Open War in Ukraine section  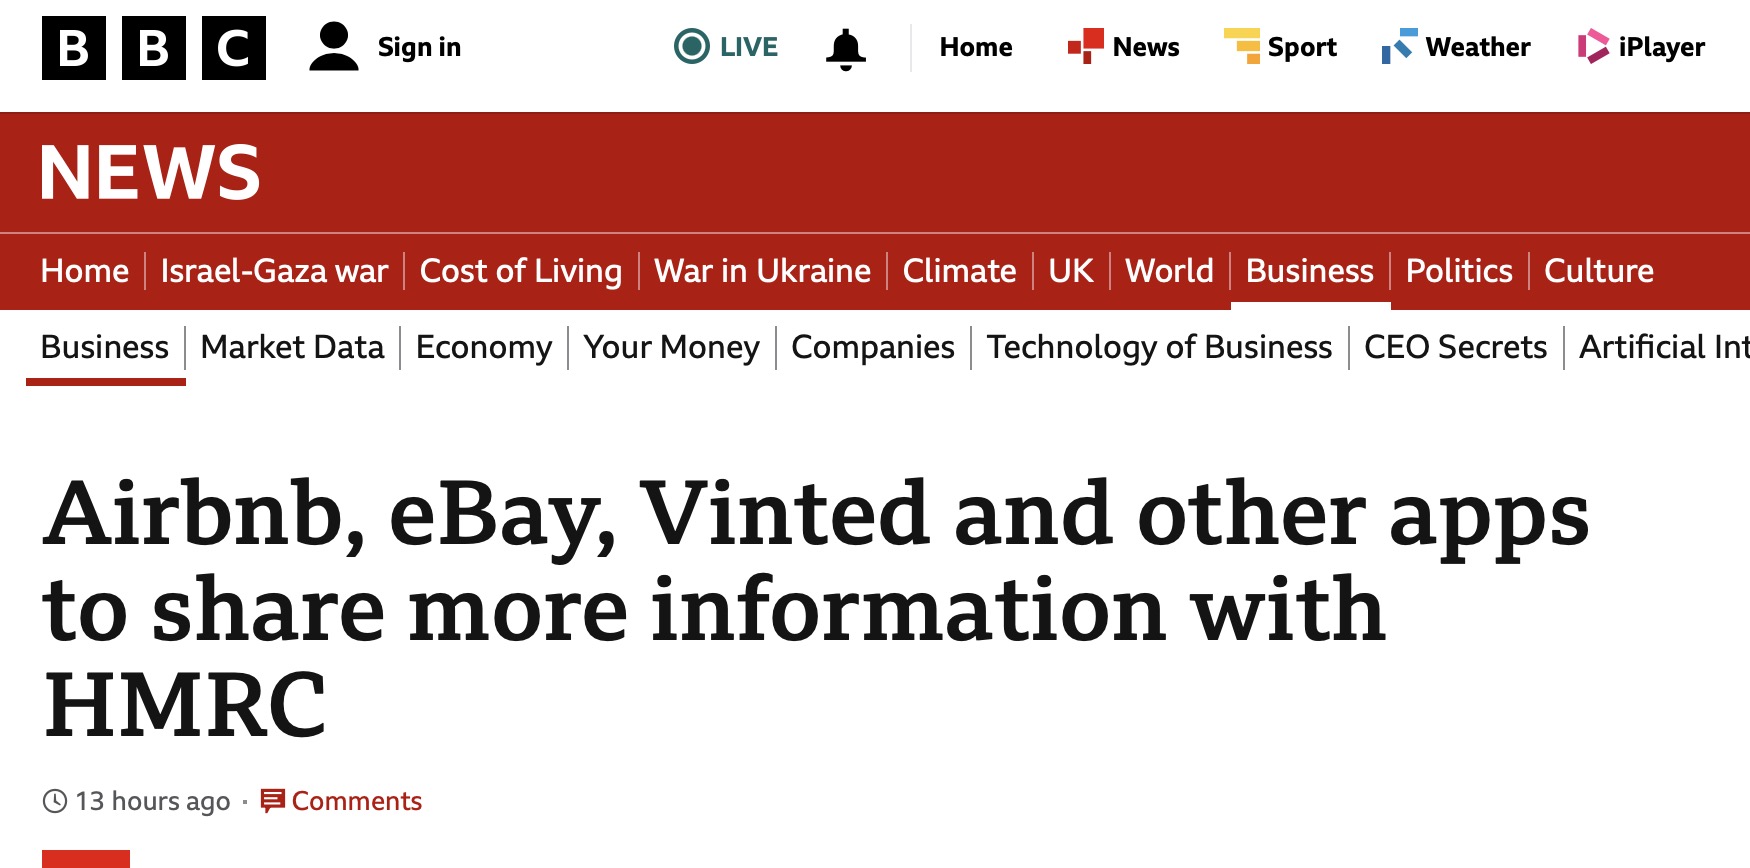pos(762,271)
